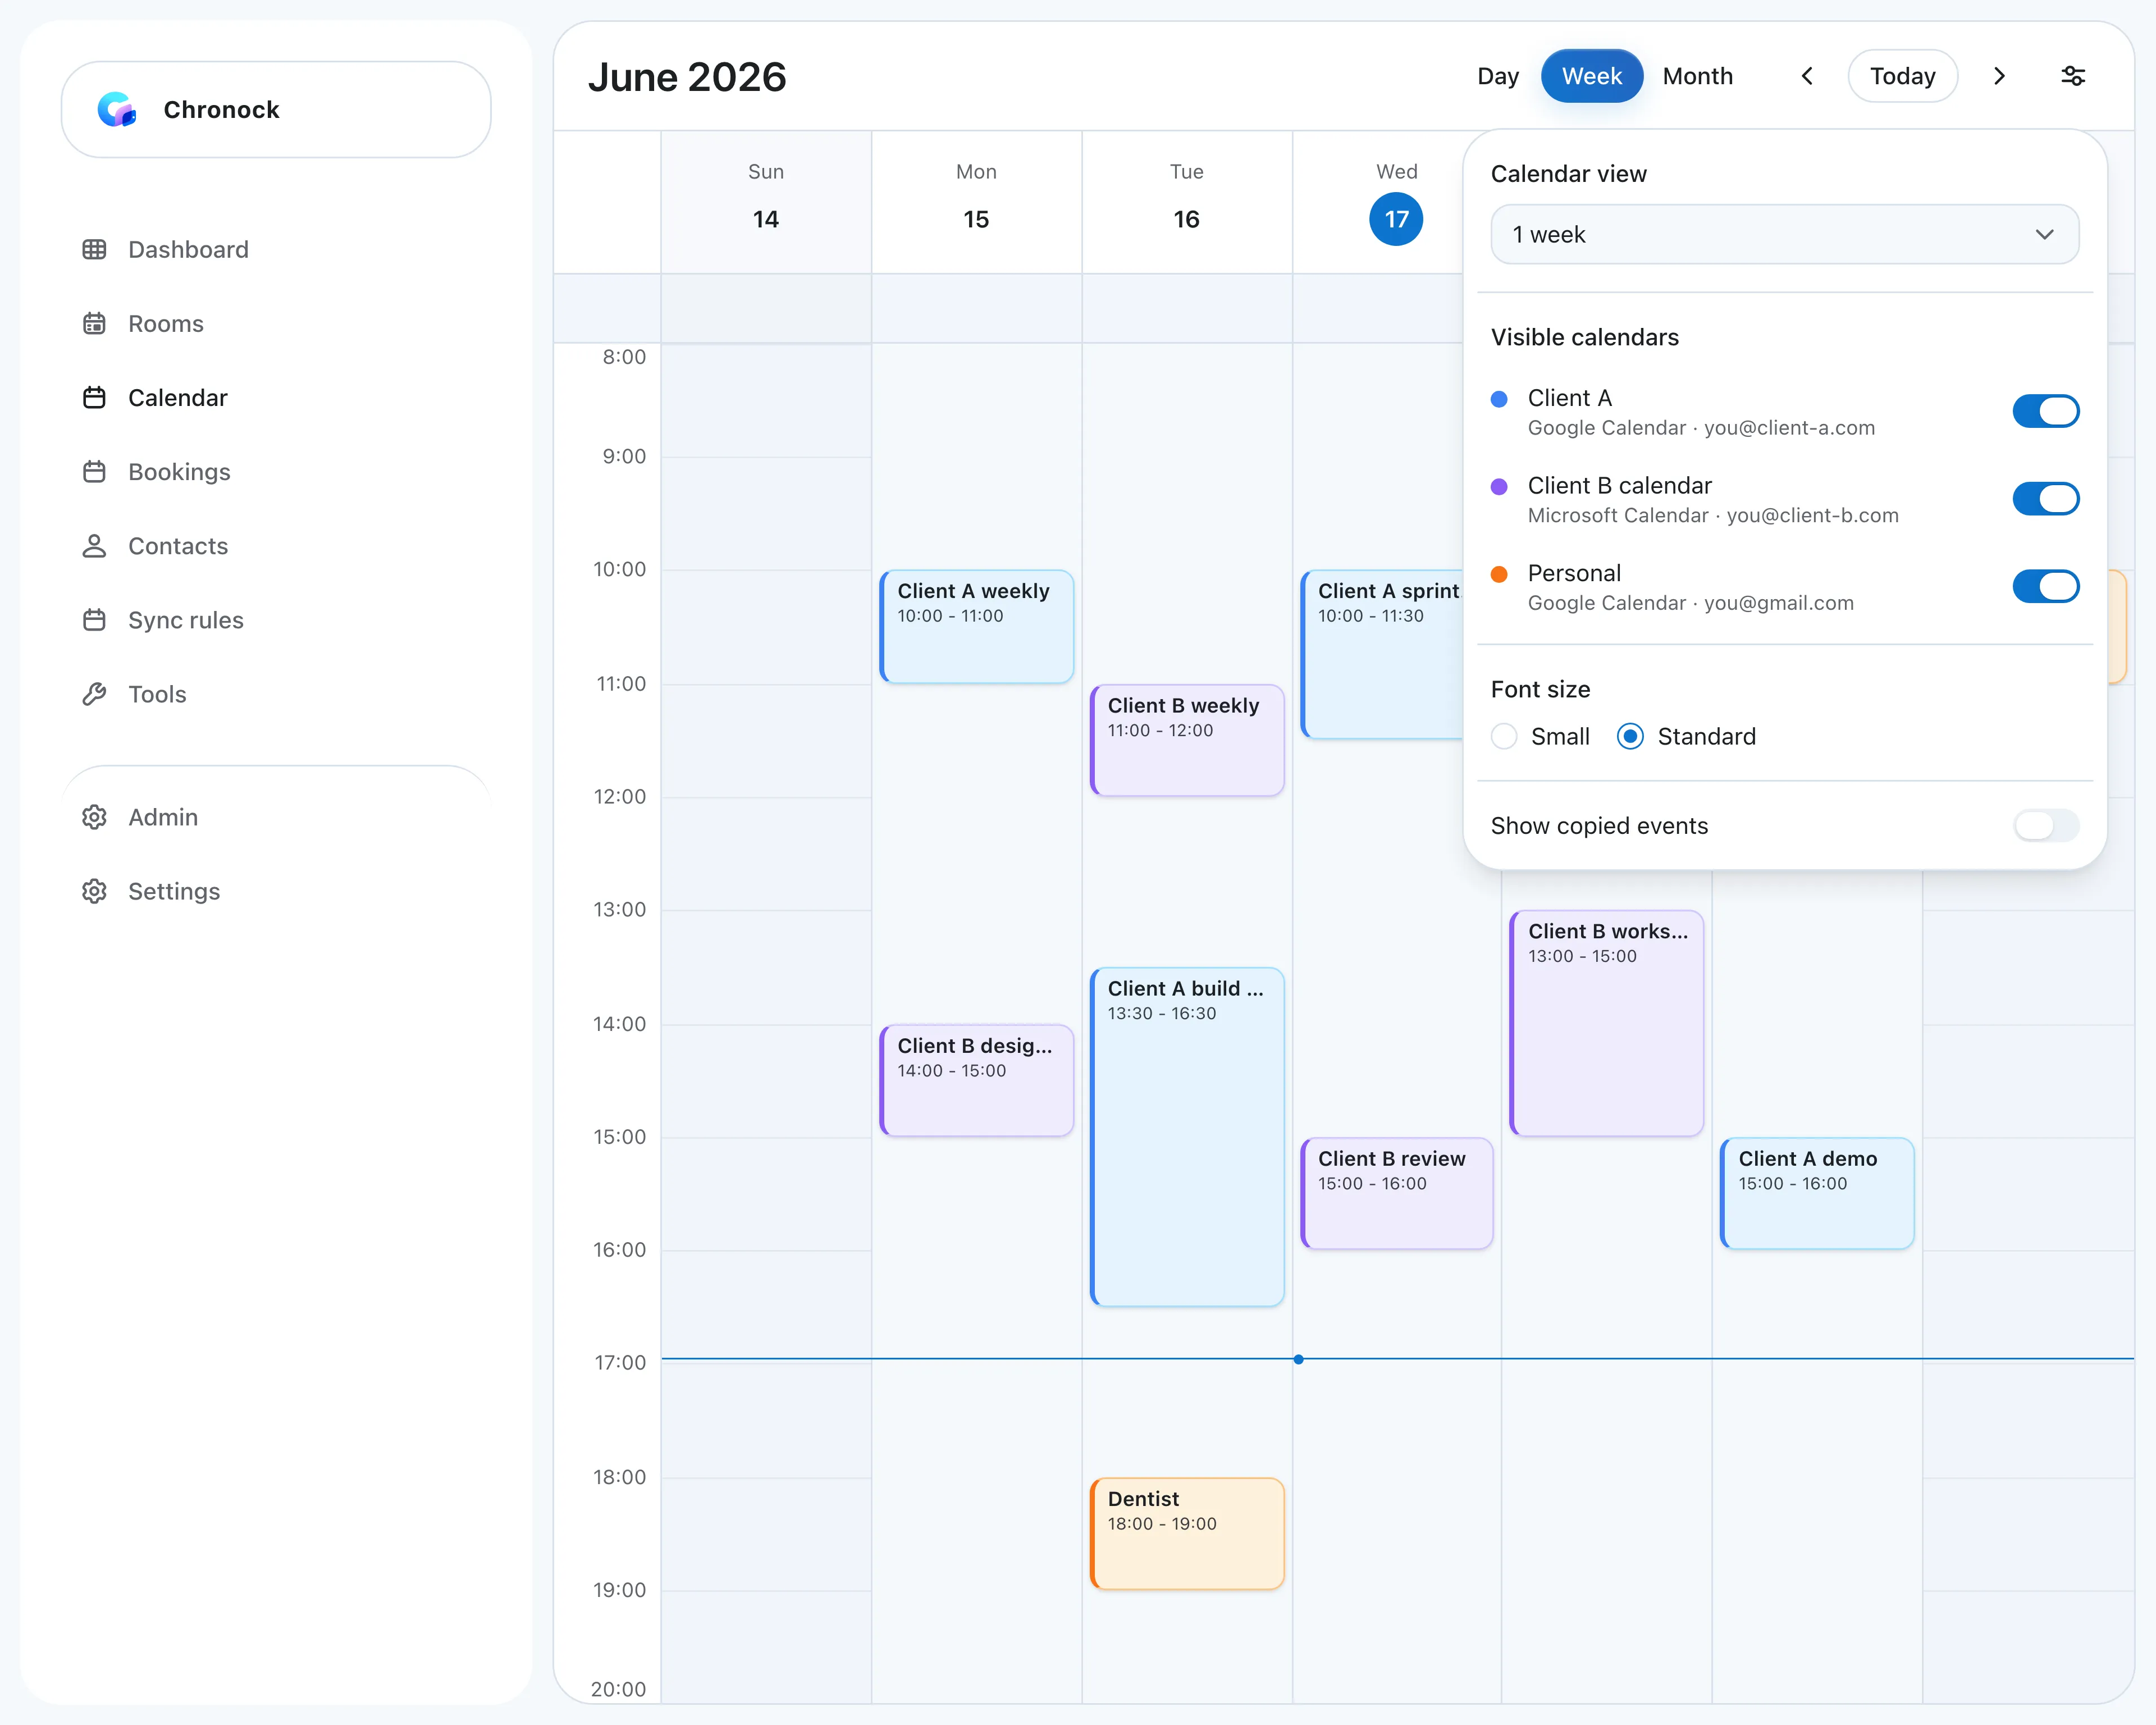Screen dimensions: 2156x1725
Task: Click the Settings gear icon
Action: (94, 891)
